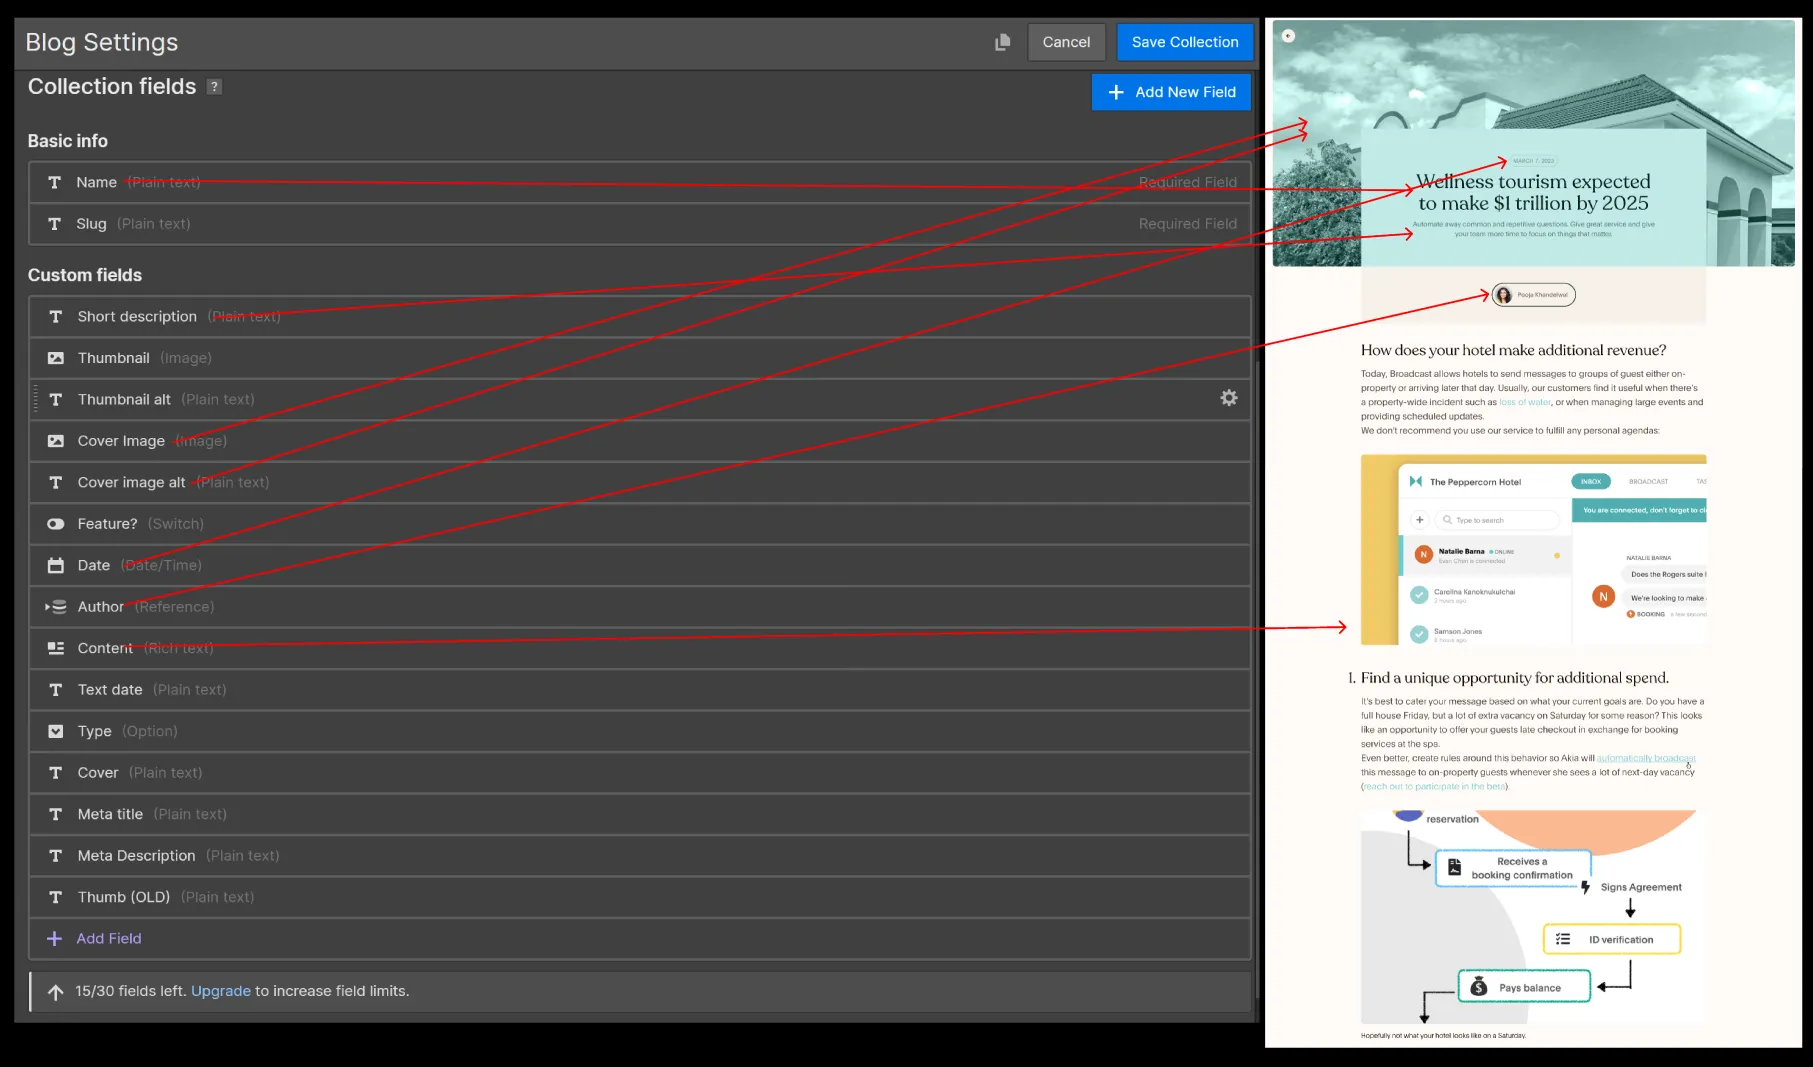Open the Content field label
Viewport: 1813px width, 1067px height.
[105, 648]
